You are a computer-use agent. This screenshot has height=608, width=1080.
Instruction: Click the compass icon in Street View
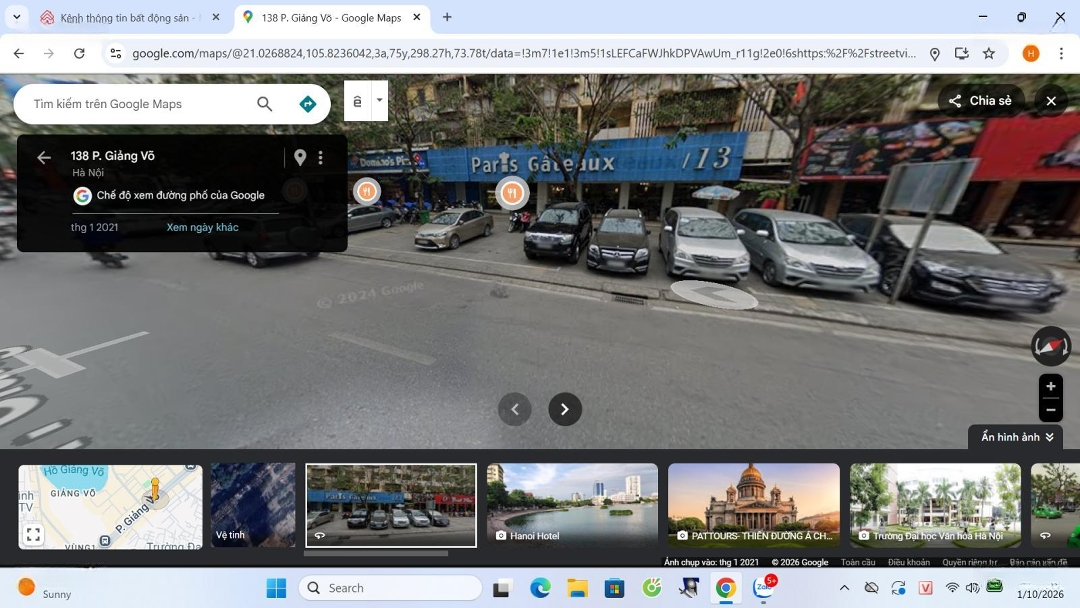[1050, 346]
